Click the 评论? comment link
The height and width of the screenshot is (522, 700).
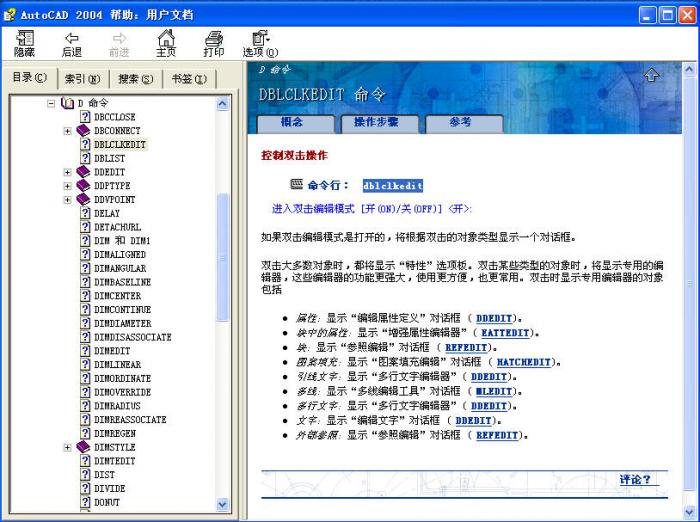pyautogui.click(x=634, y=480)
